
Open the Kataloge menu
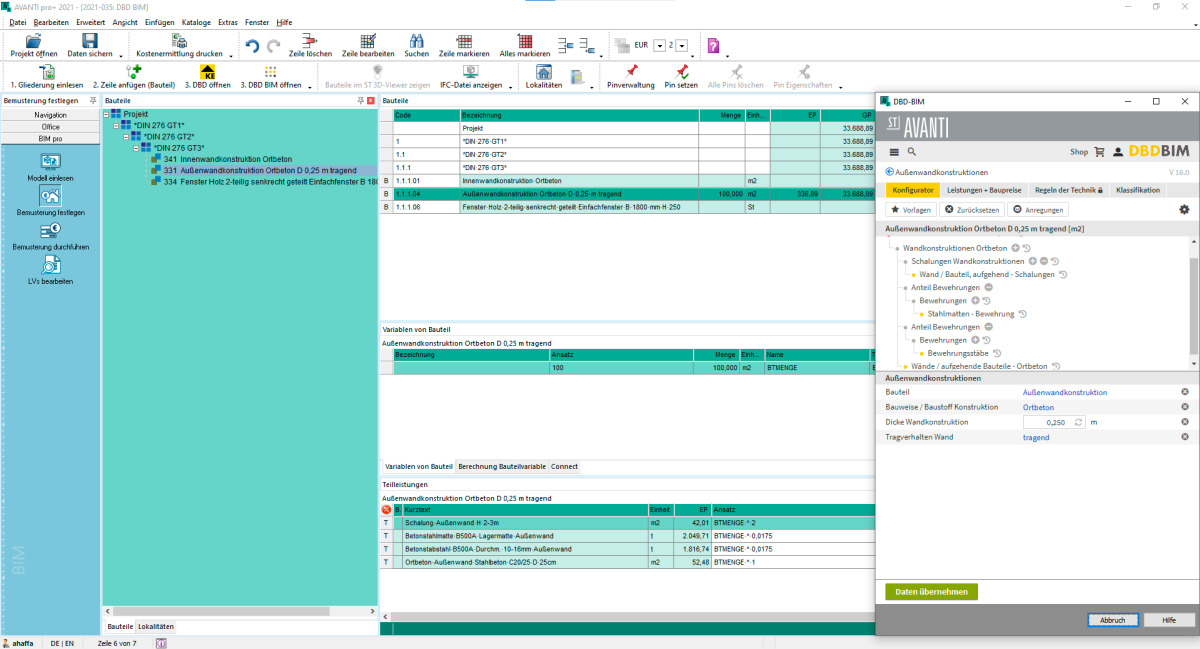coord(196,22)
